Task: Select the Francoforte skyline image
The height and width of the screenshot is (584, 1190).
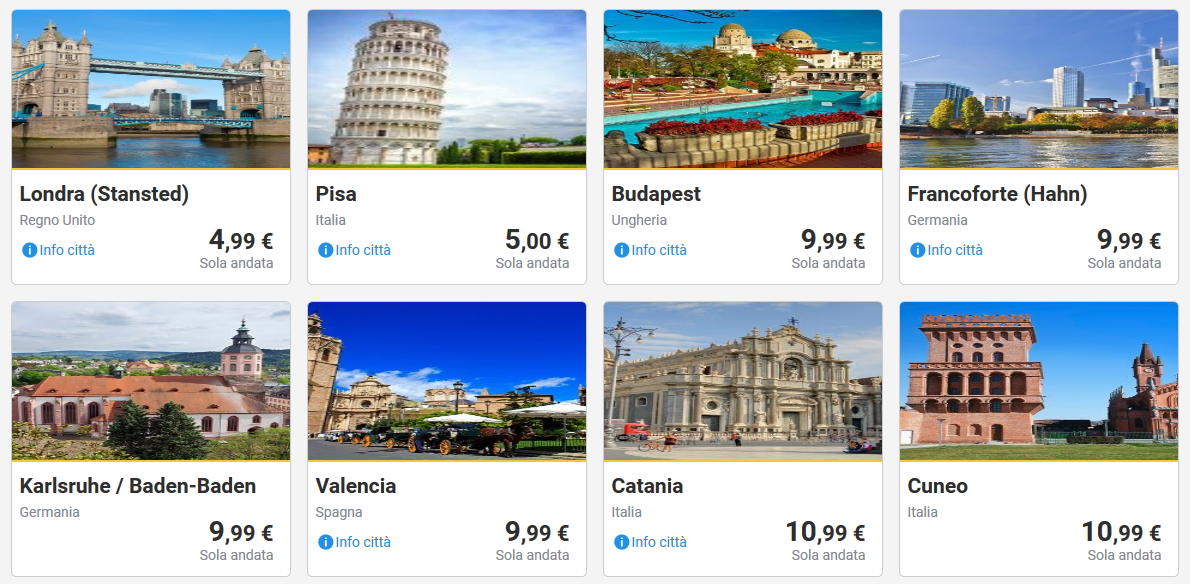Action: [1039, 89]
